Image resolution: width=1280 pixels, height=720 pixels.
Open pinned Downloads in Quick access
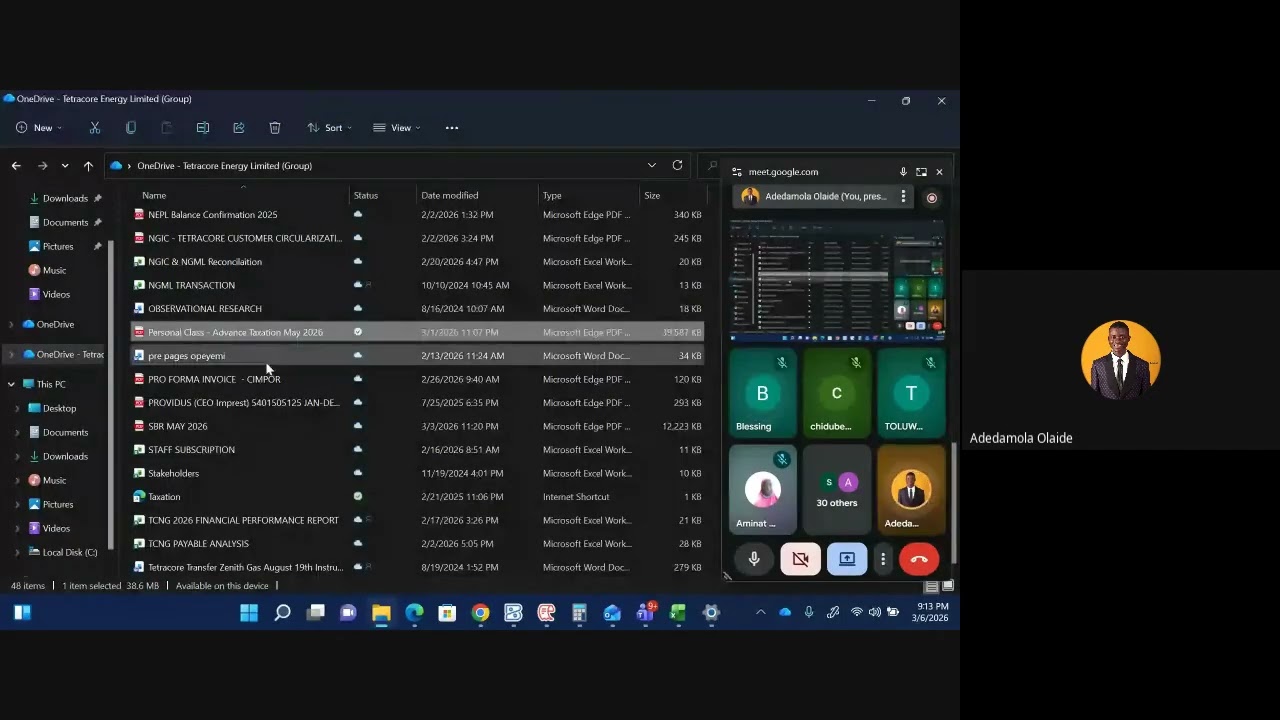65,198
